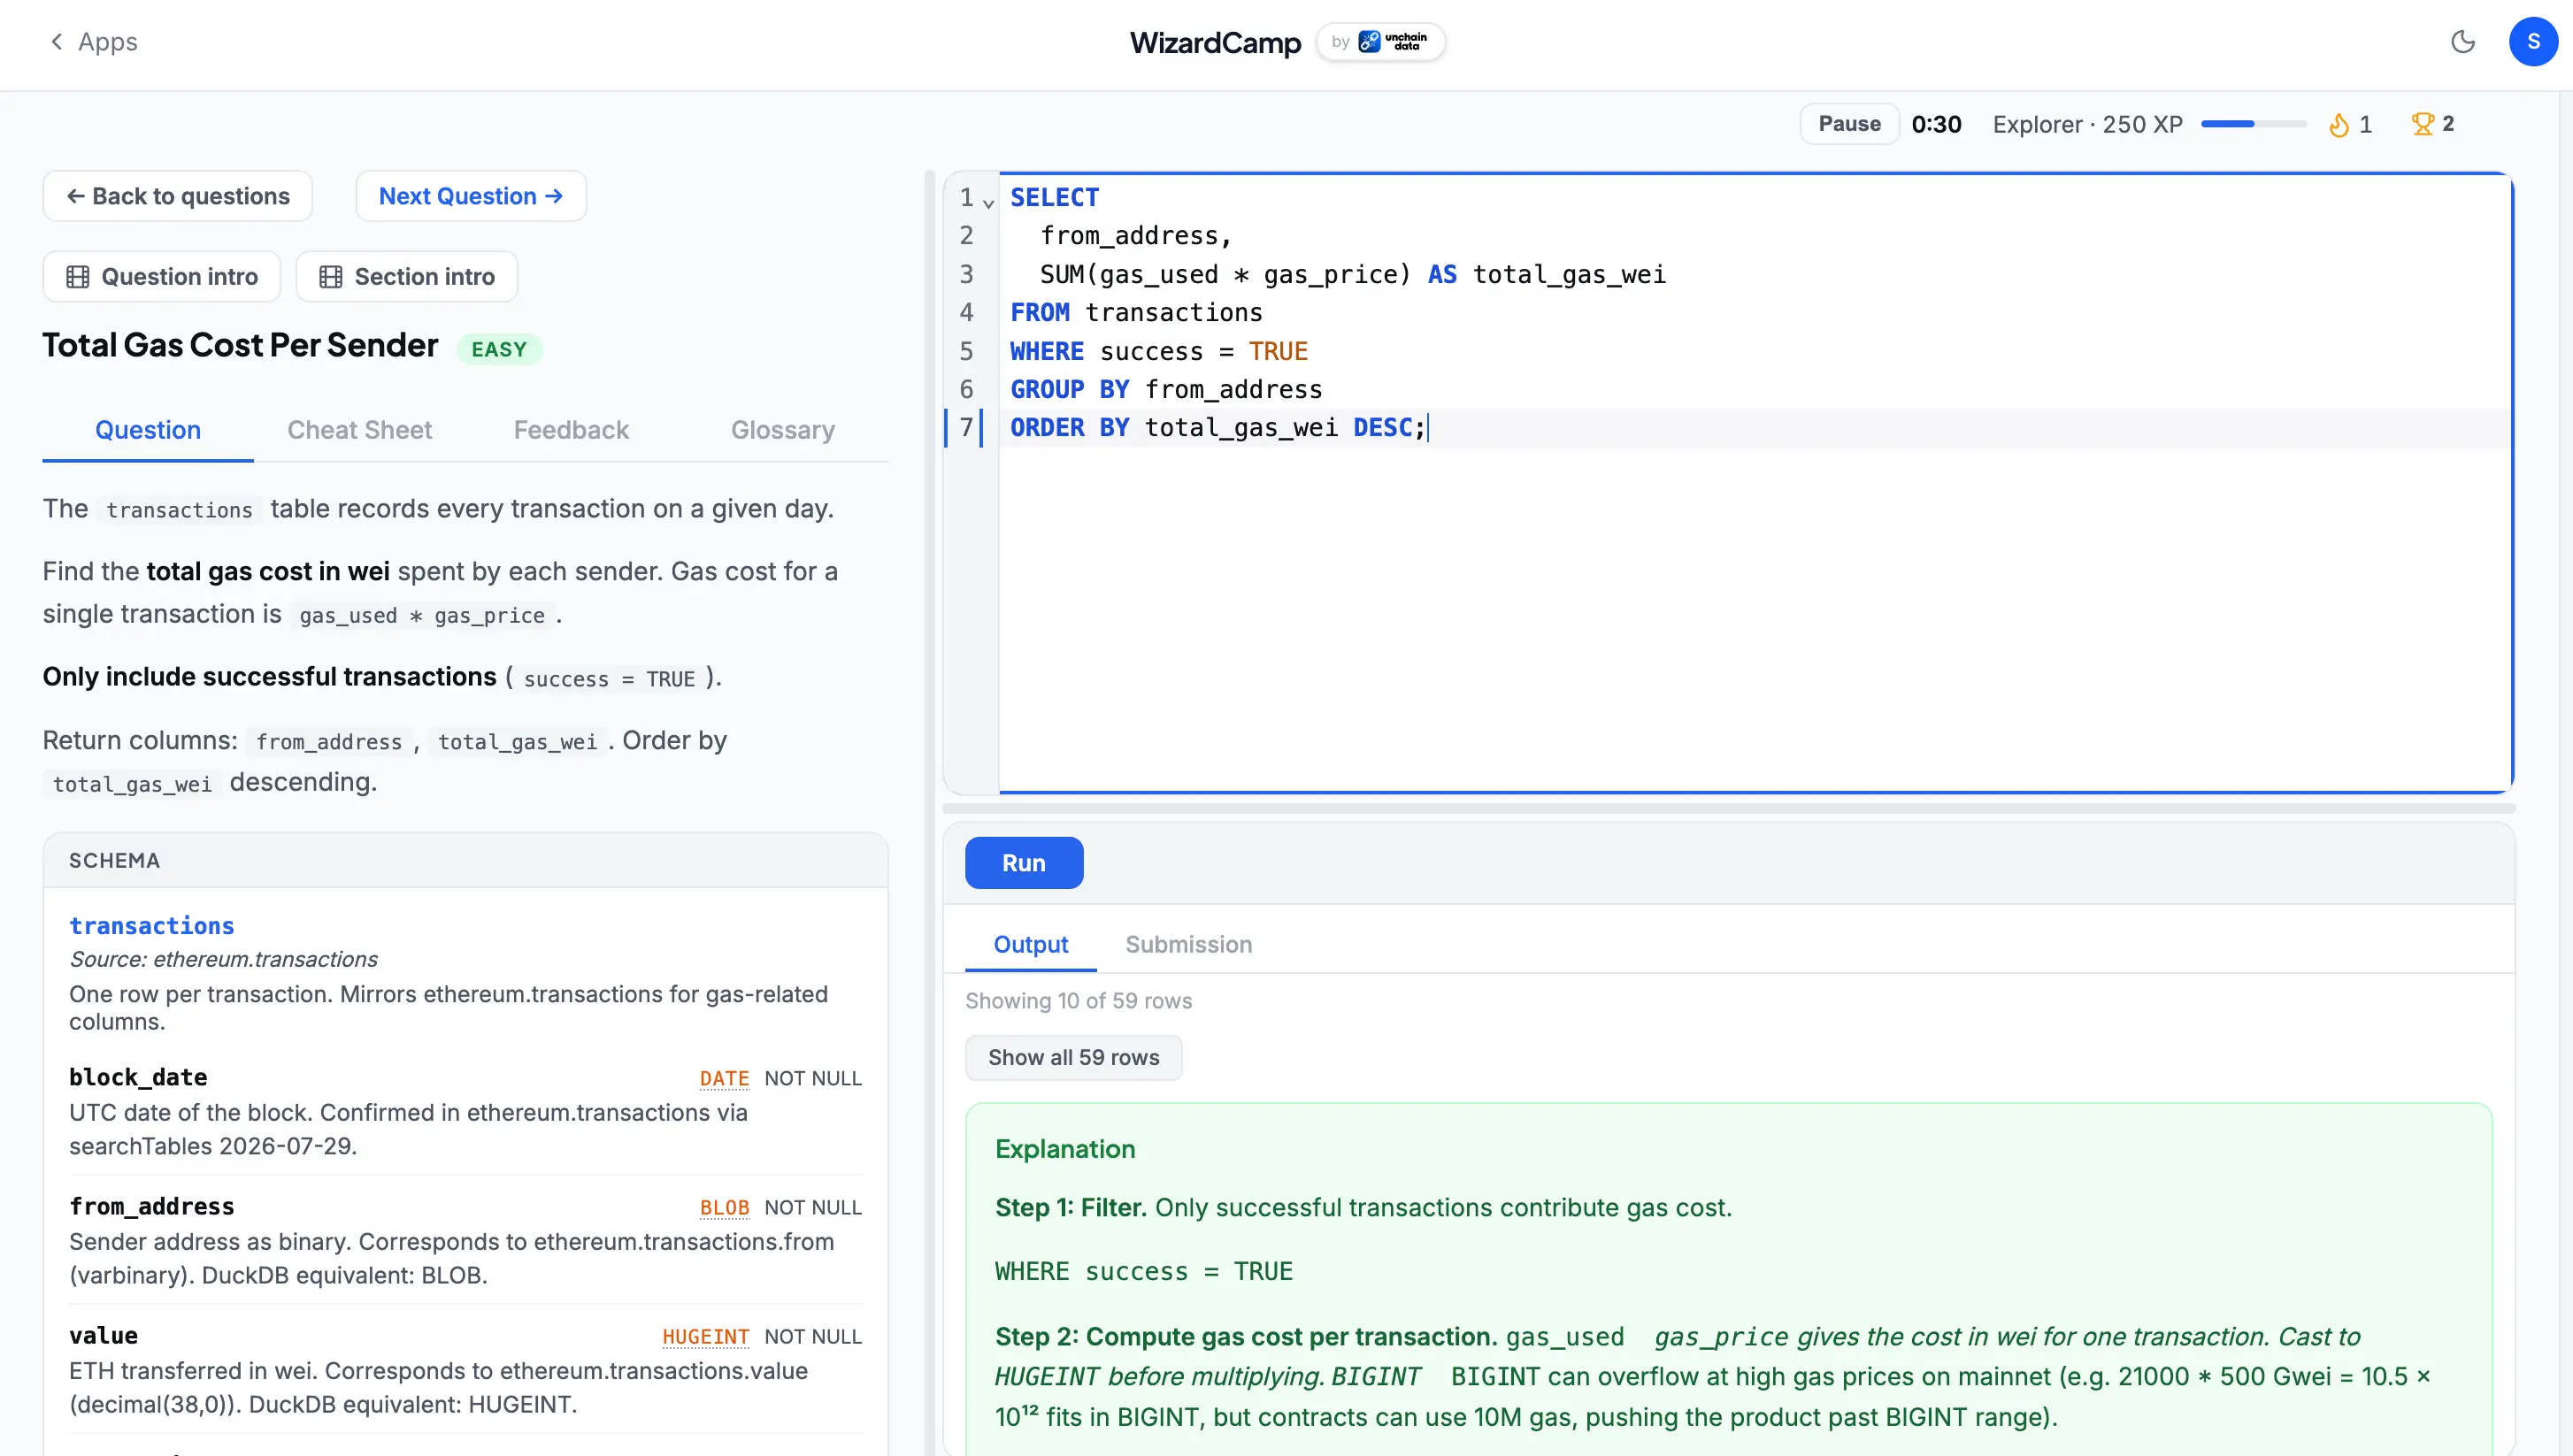Click the table icon in Section intro

pyautogui.click(x=330, y=277)
